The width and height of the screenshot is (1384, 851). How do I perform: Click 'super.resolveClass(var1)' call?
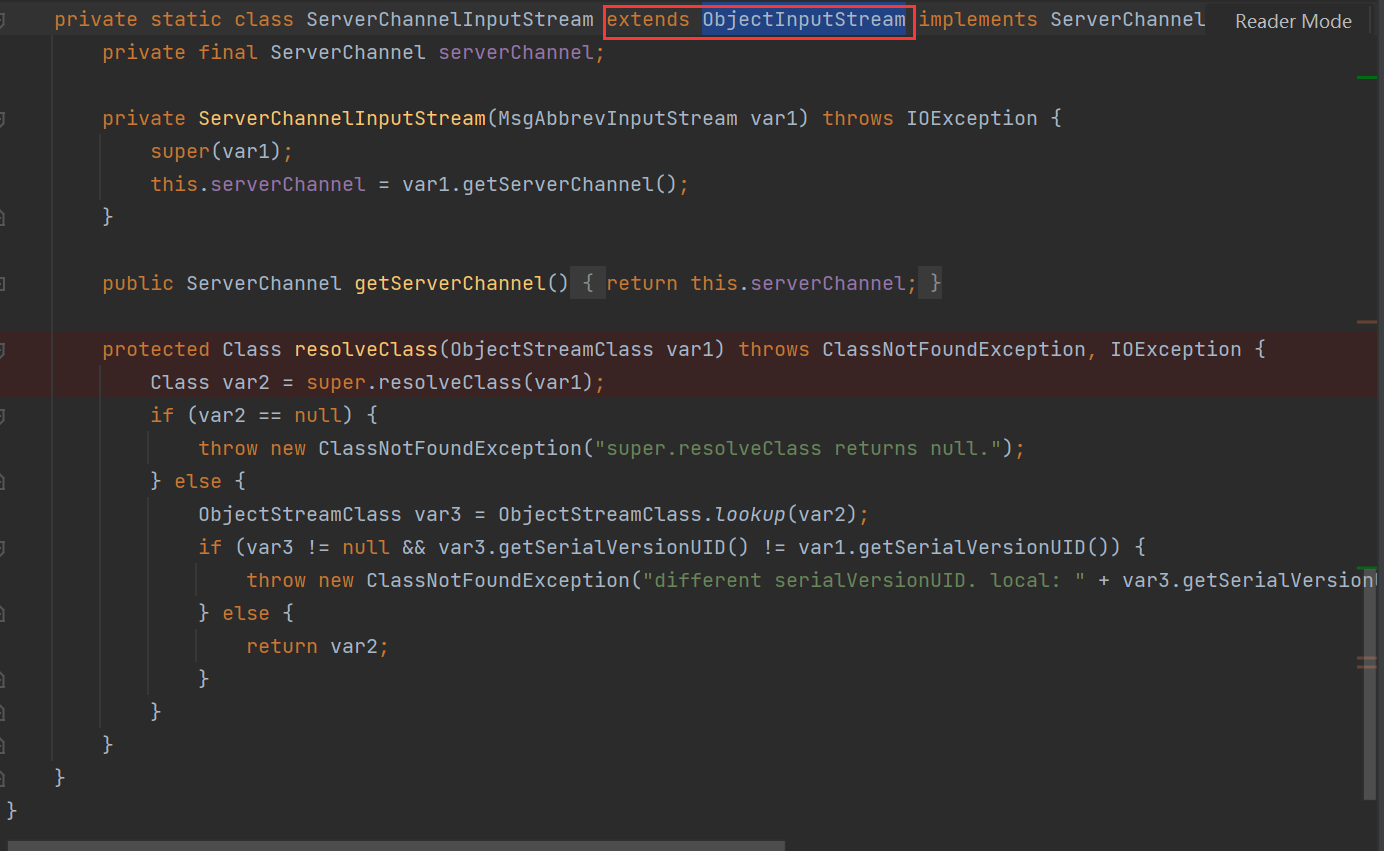tap(450, 383)
